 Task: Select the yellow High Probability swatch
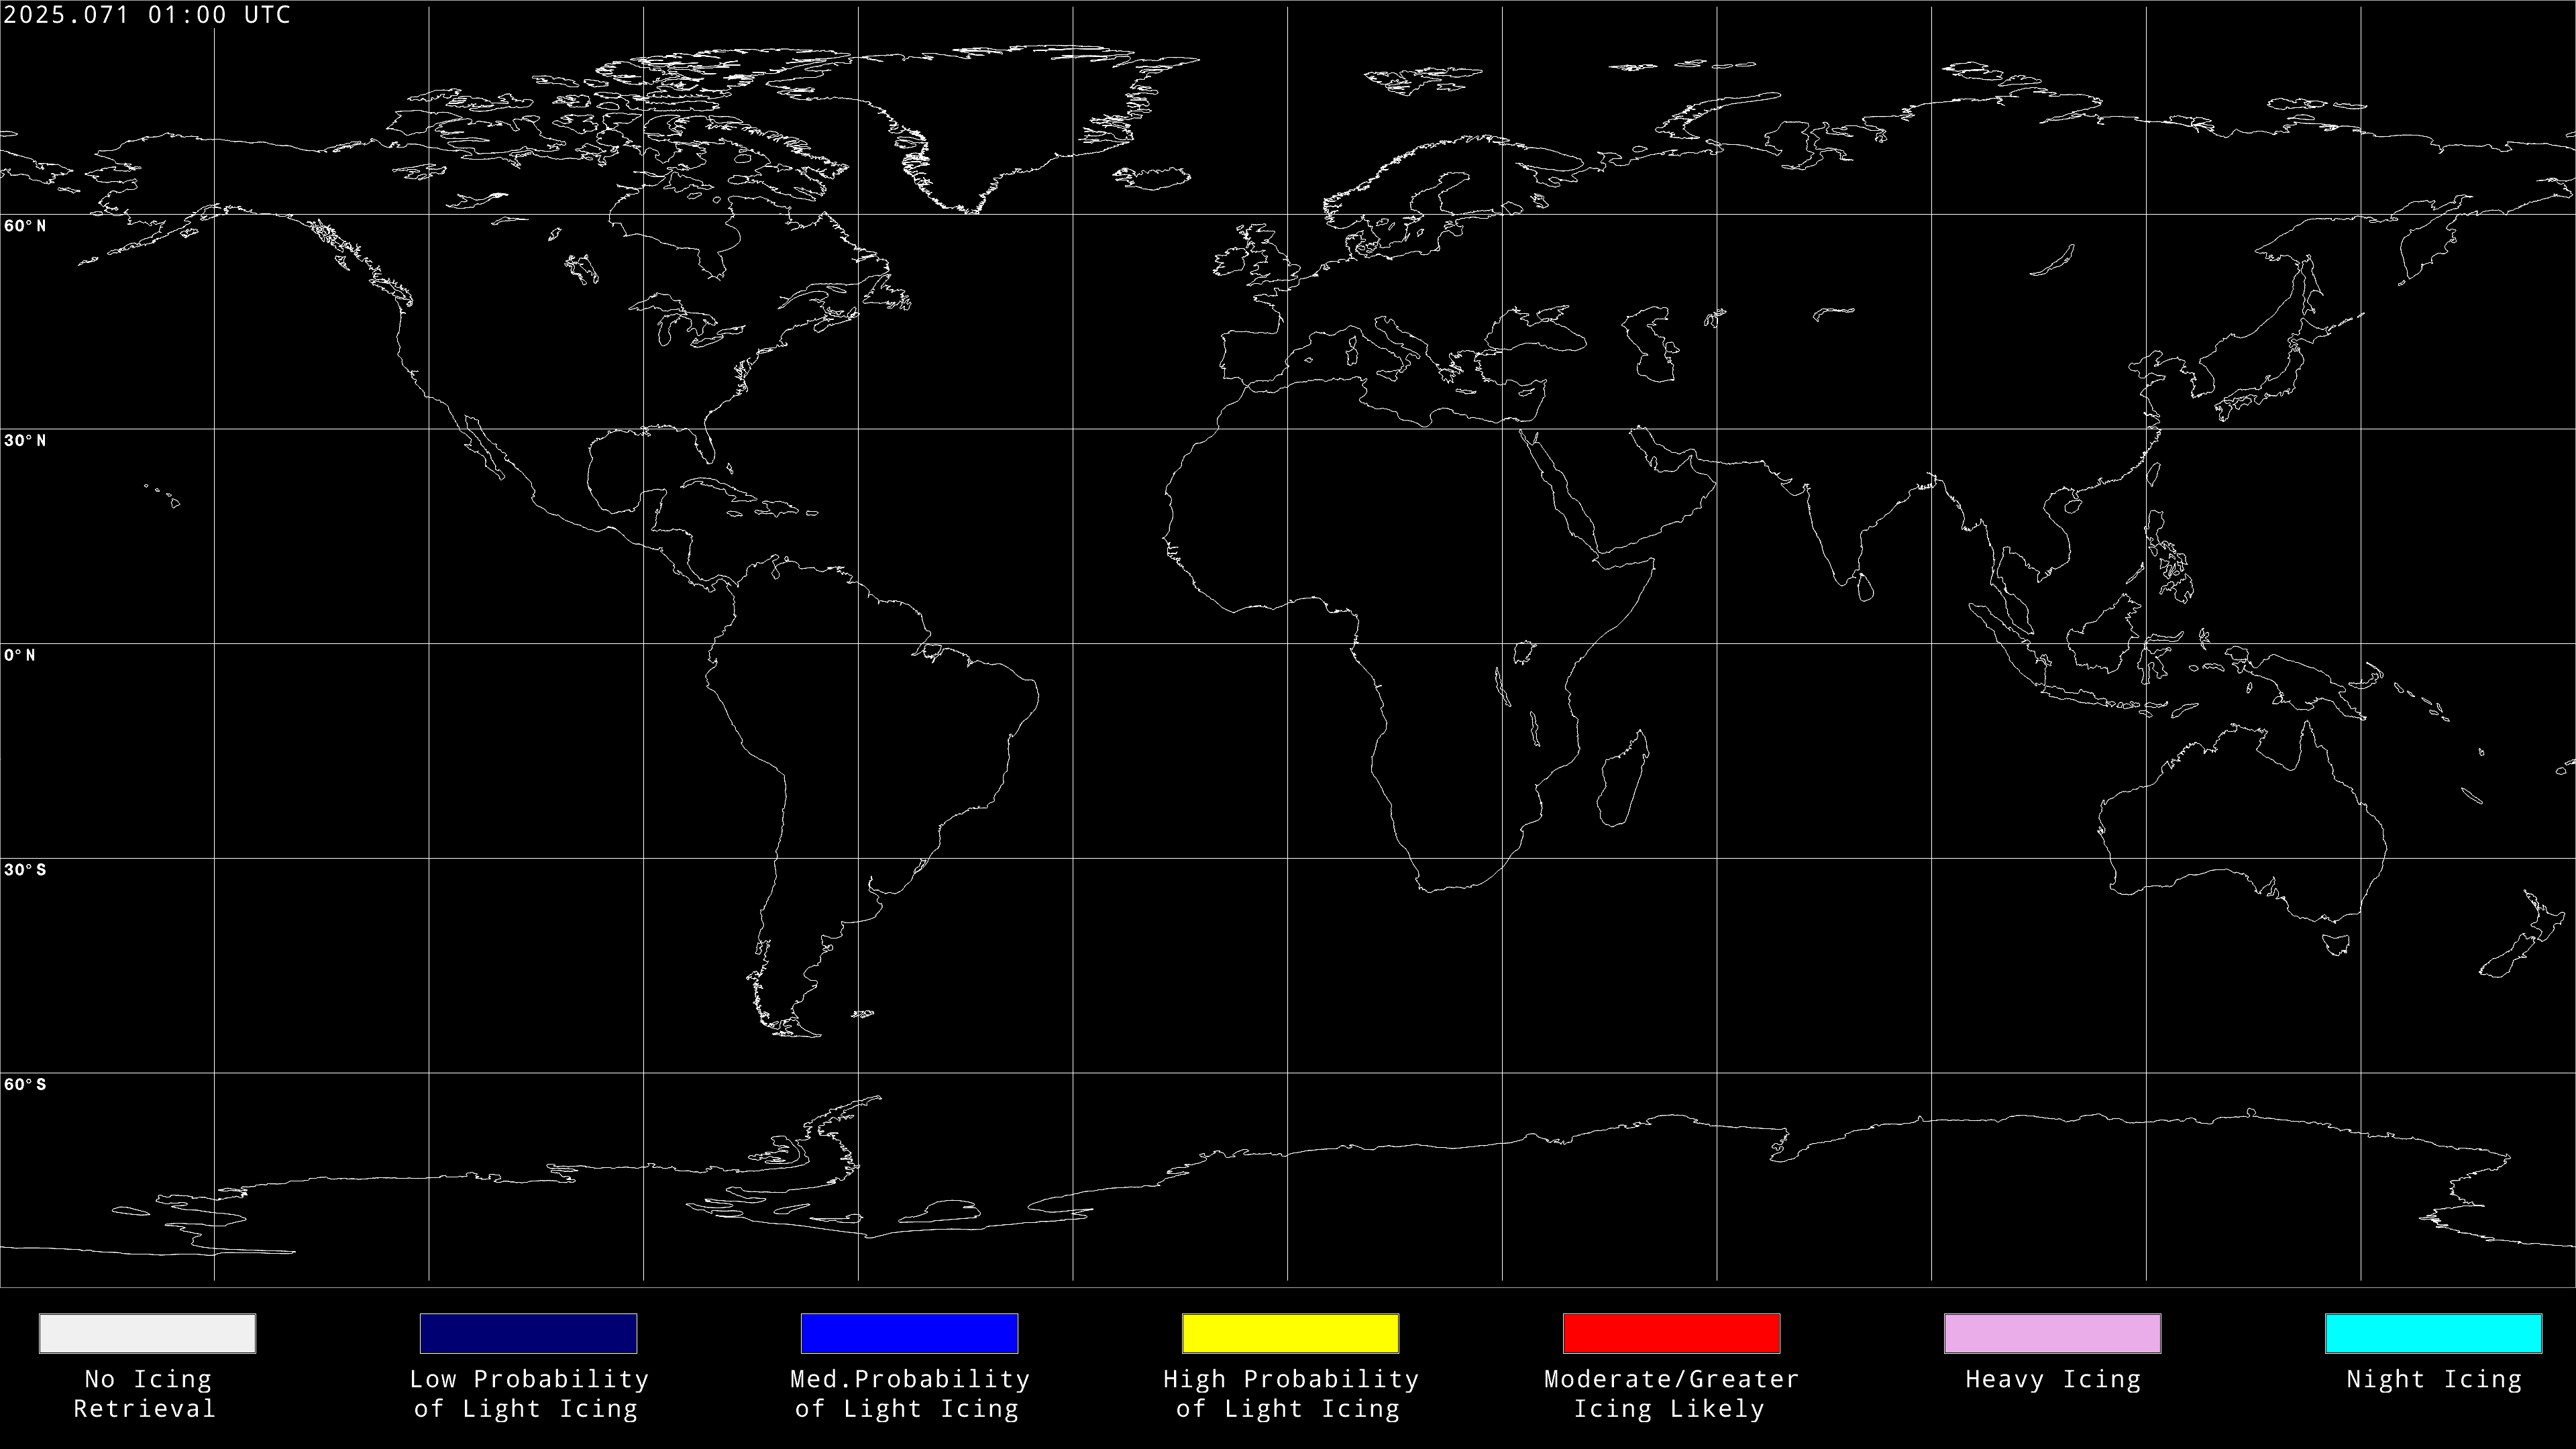pos(1290,1333)
